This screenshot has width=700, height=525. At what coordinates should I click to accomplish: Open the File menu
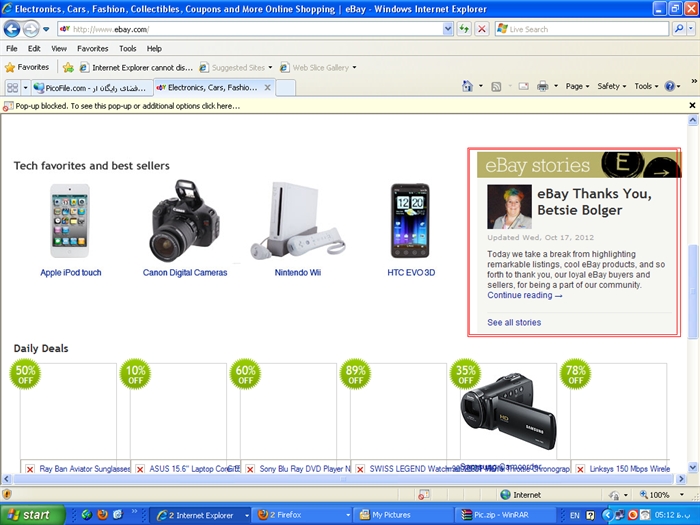(12, 49)
